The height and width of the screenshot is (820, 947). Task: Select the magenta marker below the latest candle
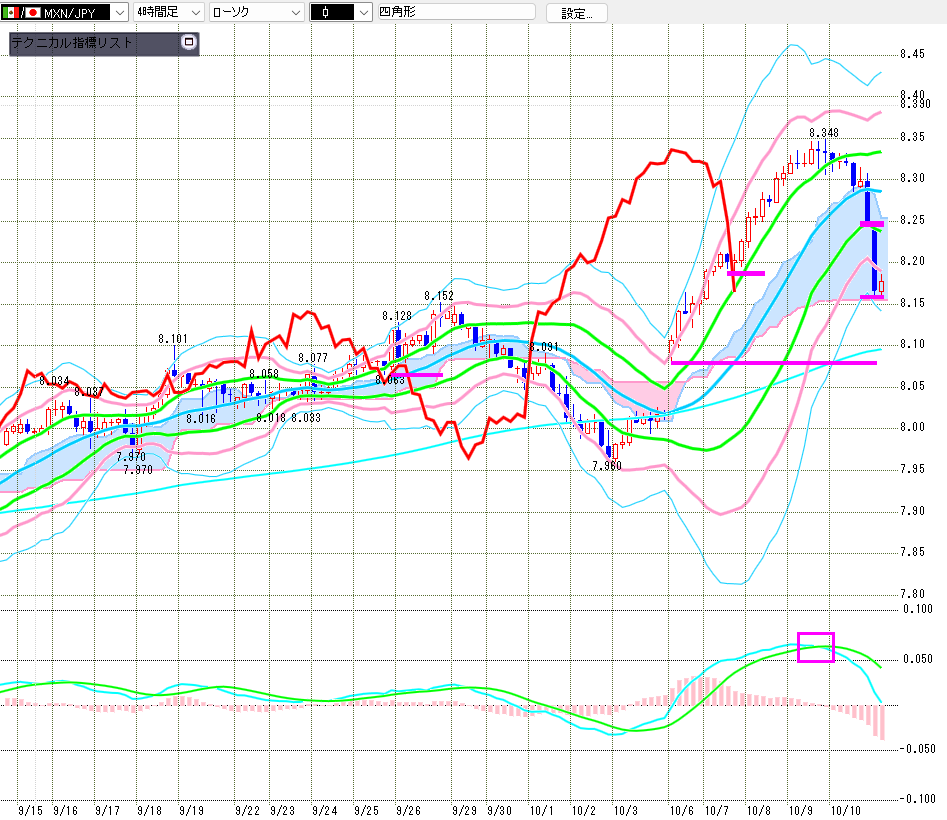tap(871, 296)
